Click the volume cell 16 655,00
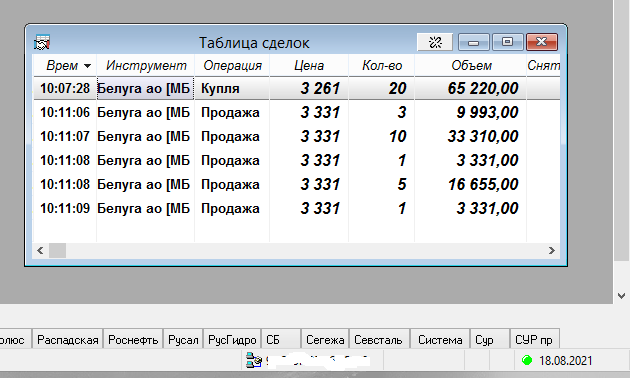The width and height of the screenshot is (644, 378). (471, 184)
